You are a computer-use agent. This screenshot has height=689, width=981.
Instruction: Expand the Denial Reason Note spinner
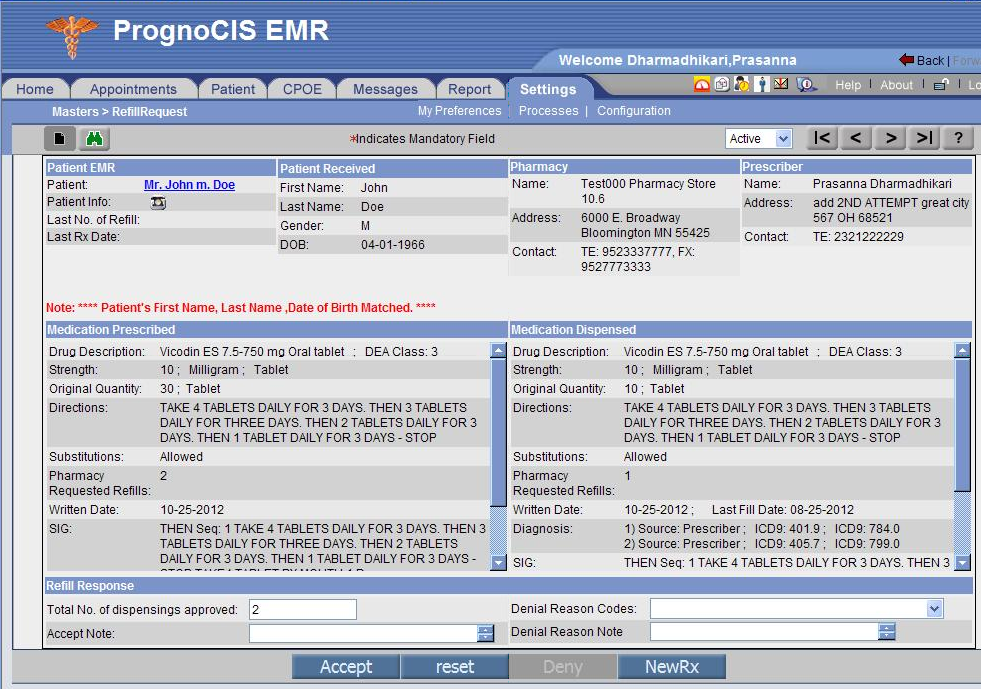click(887, 631)
